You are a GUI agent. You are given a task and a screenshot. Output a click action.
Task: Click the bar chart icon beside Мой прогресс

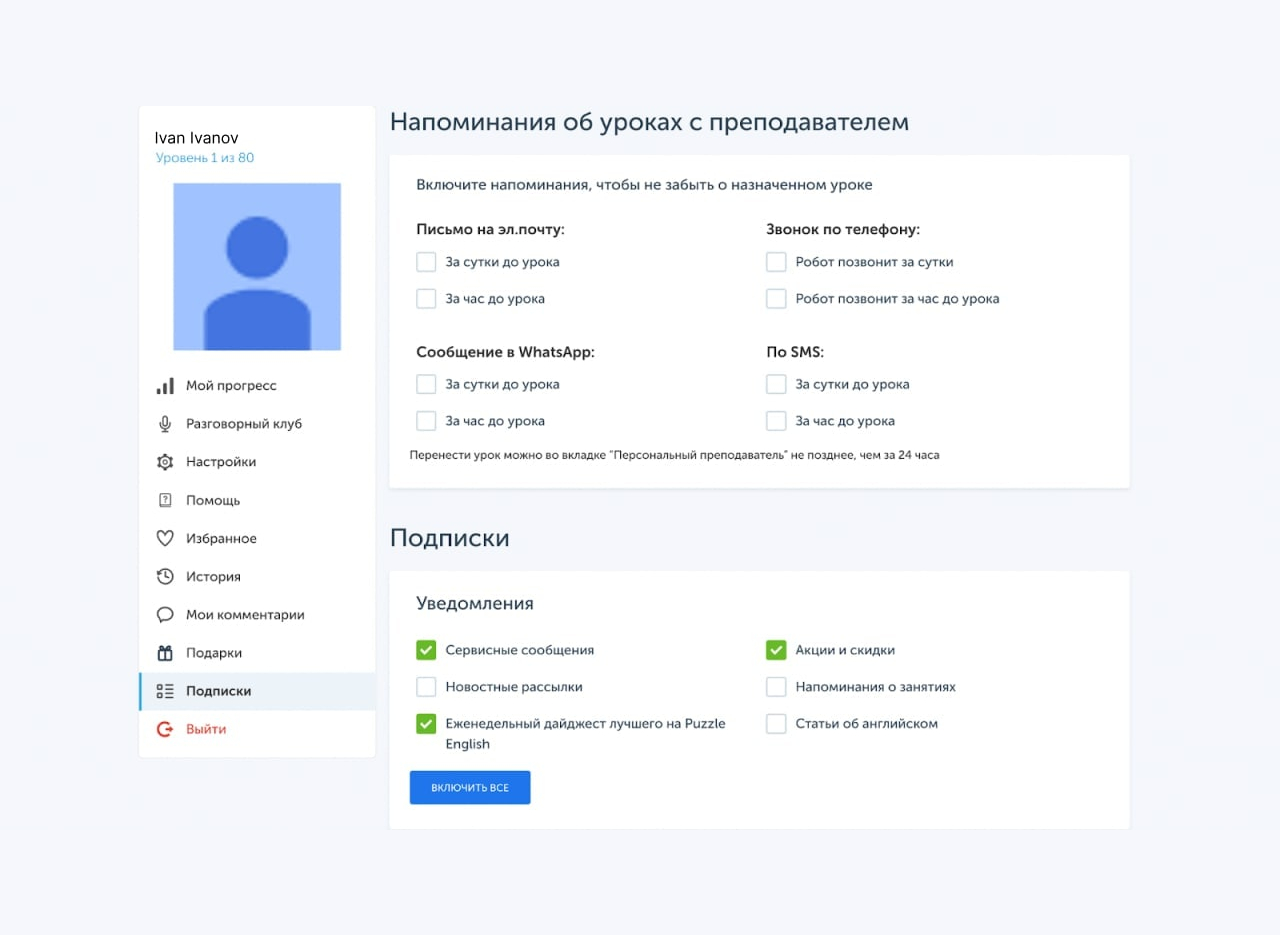[x=165, y=386]
